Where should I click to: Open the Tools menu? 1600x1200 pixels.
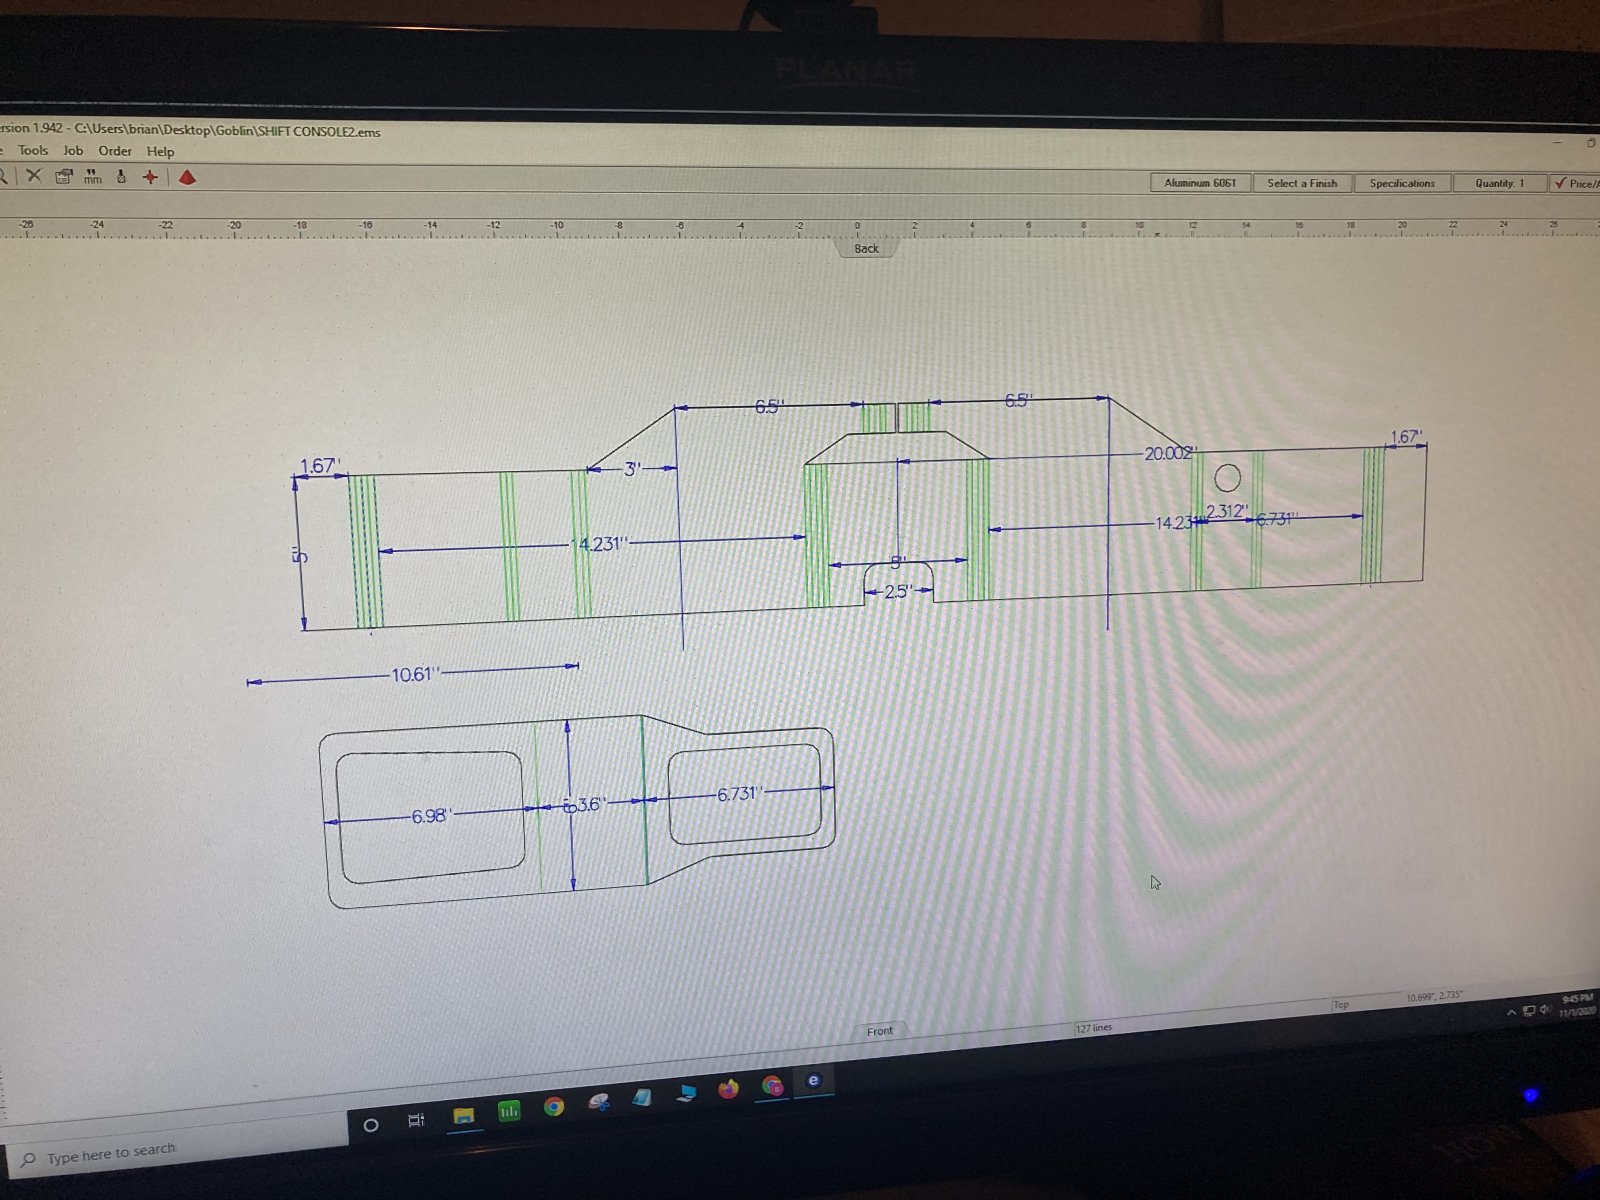[x=33, y=150]
